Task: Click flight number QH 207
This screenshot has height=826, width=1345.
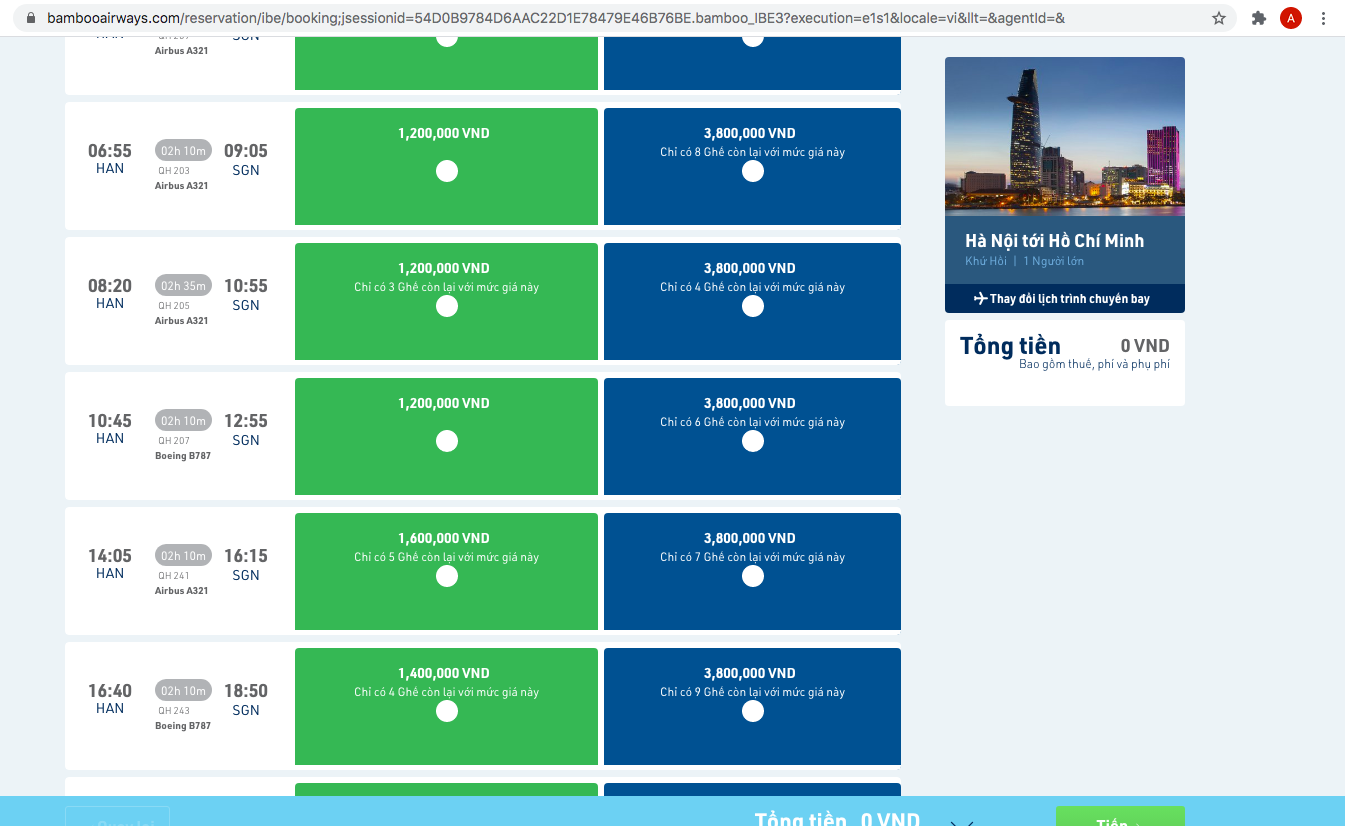Action: click(x=174, y=441)
